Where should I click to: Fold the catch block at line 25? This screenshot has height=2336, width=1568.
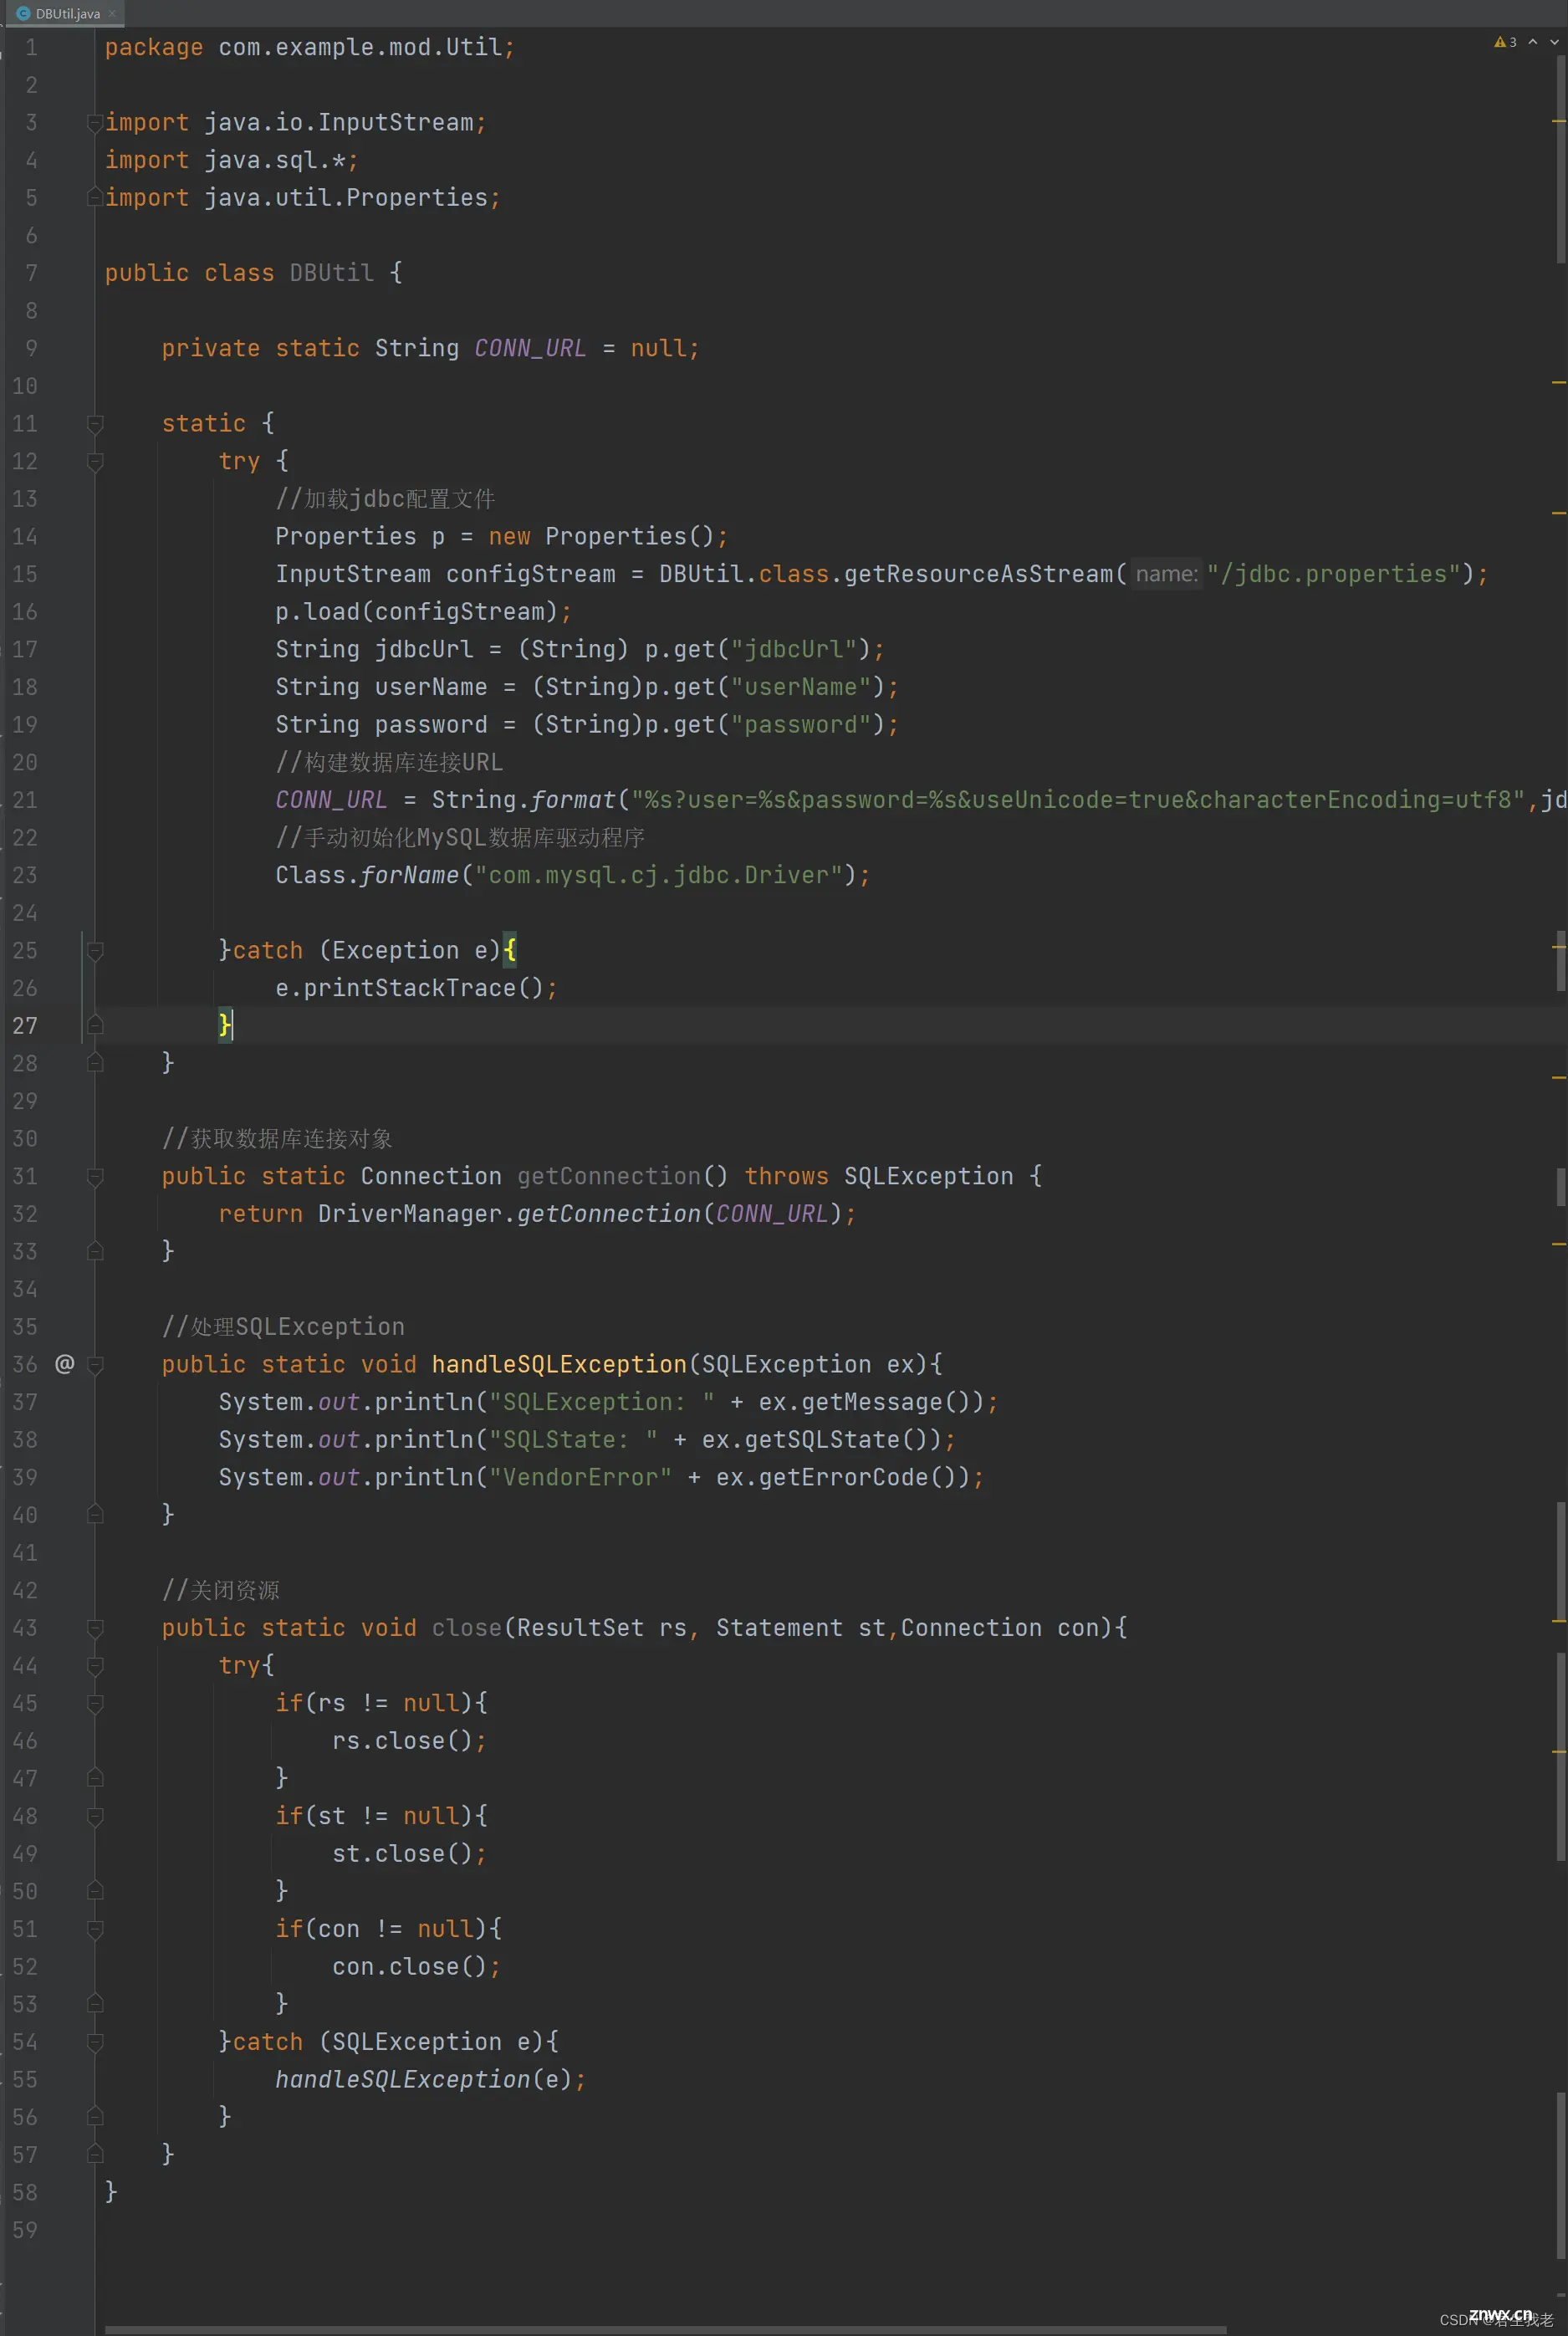(x=95, y=950)
